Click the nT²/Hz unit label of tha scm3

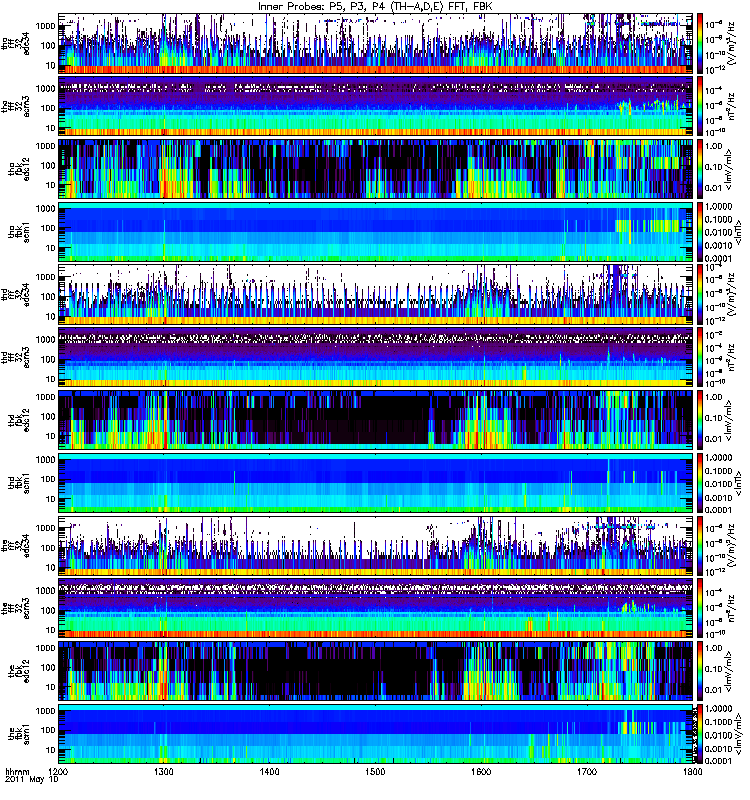pos(731,107)
